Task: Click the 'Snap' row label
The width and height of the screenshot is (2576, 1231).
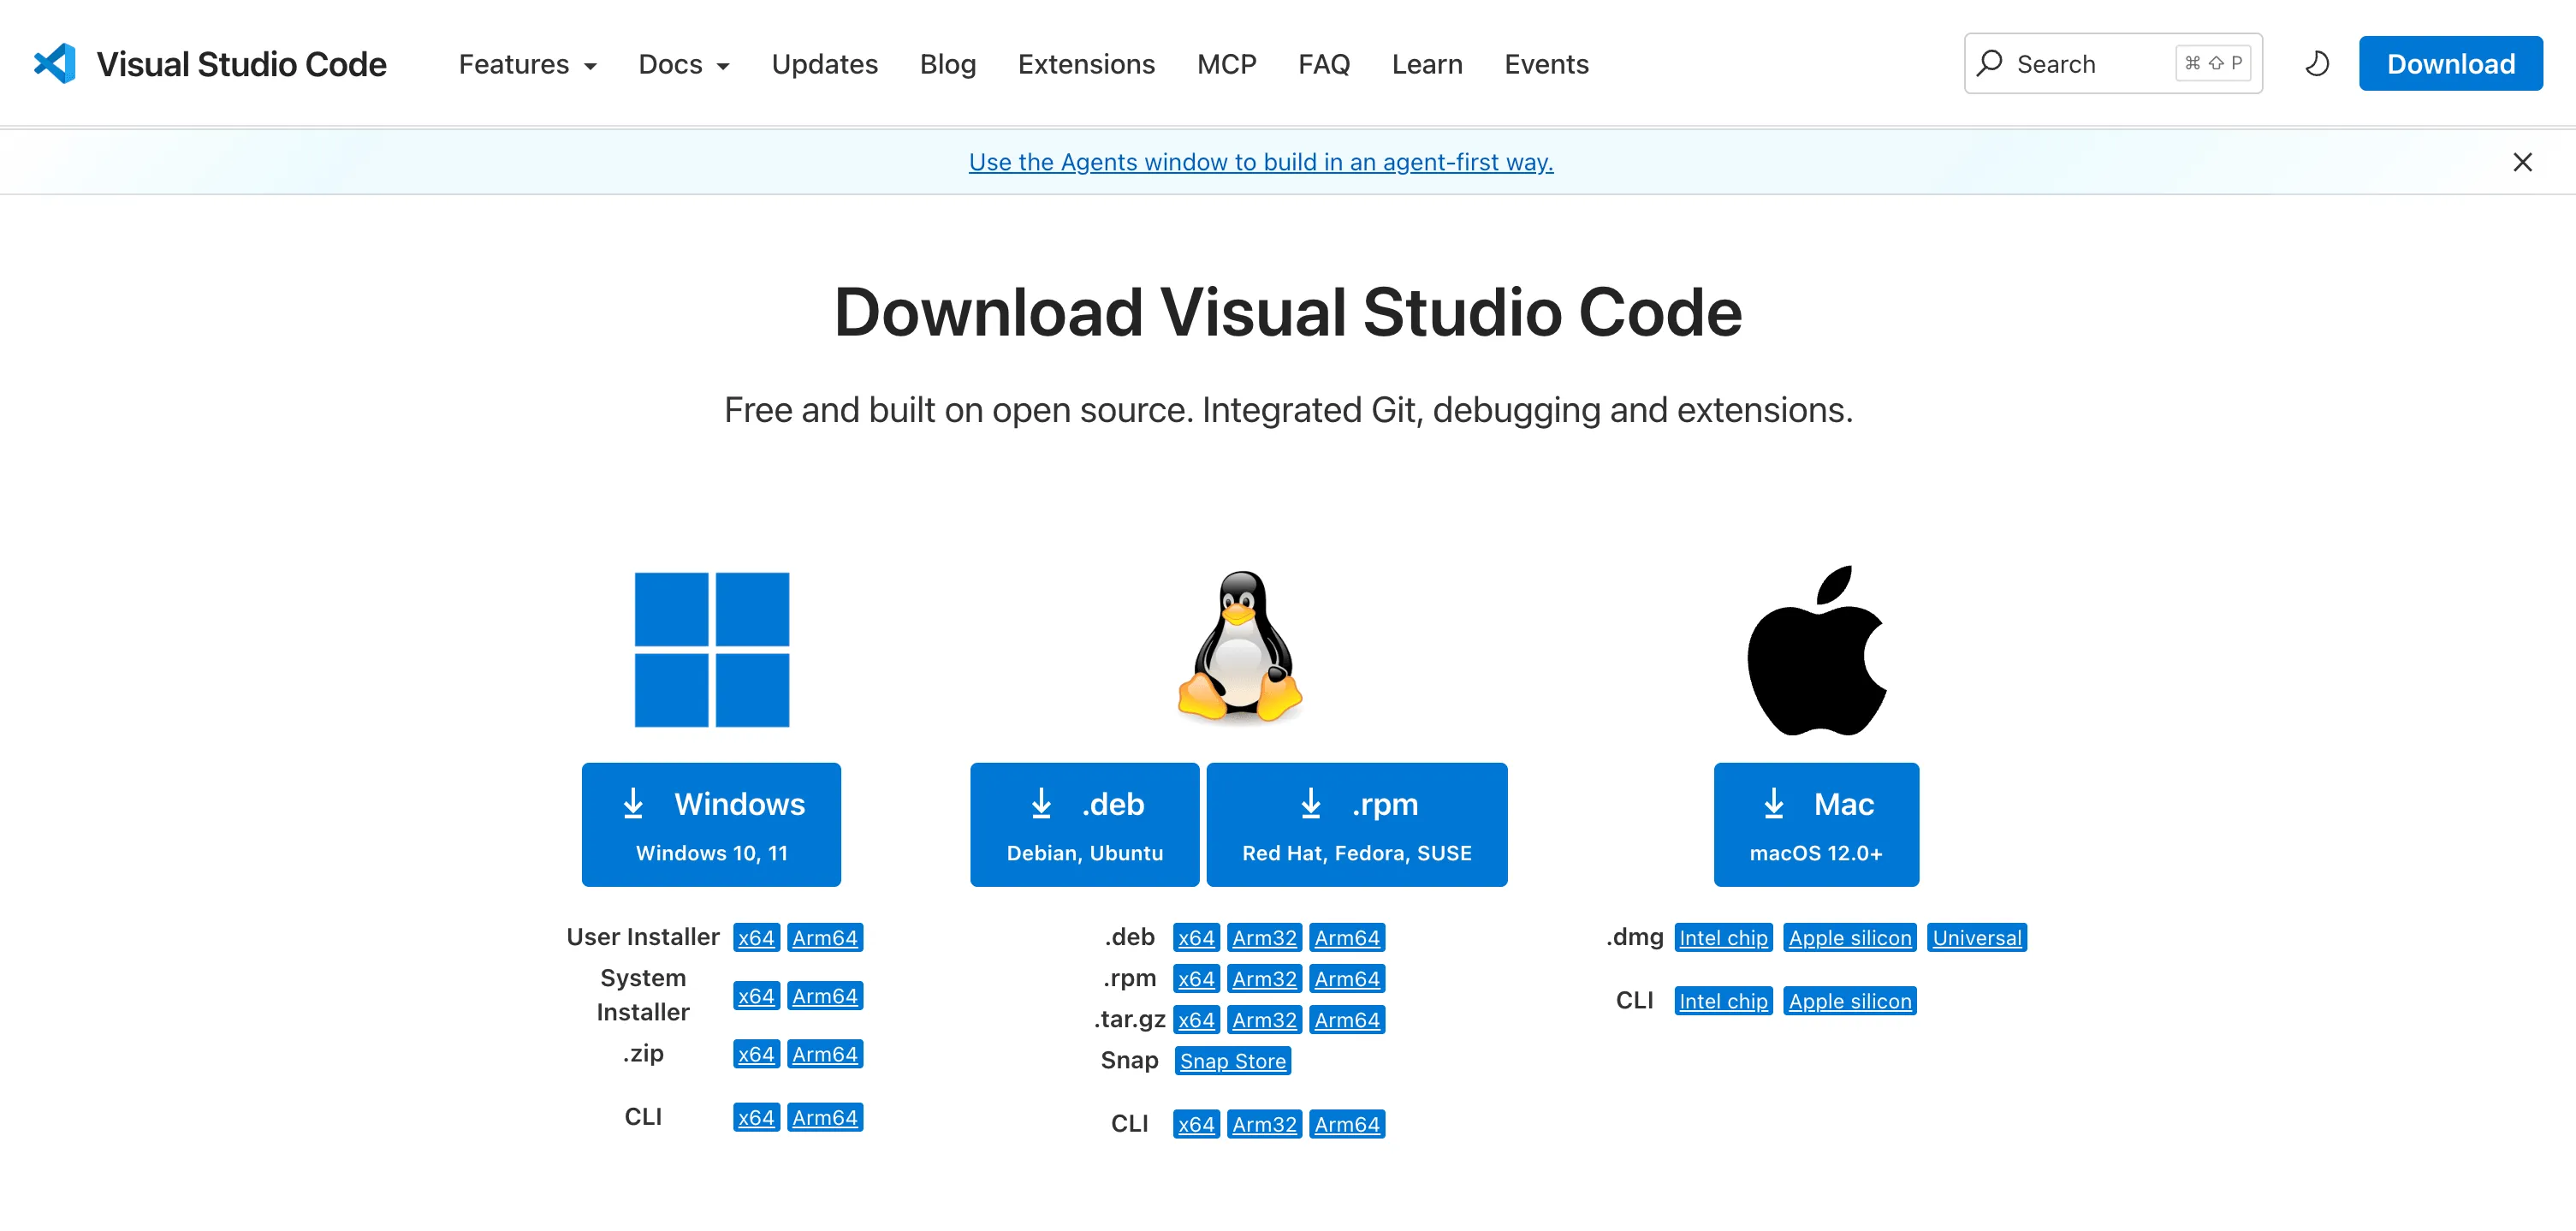Action: tap(1129, 1060)
